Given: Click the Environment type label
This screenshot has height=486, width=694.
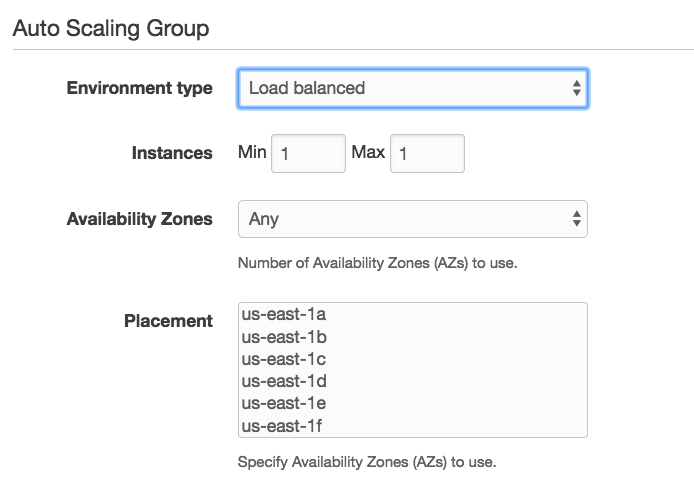Looking at the screenshot, I should (139, 88).
